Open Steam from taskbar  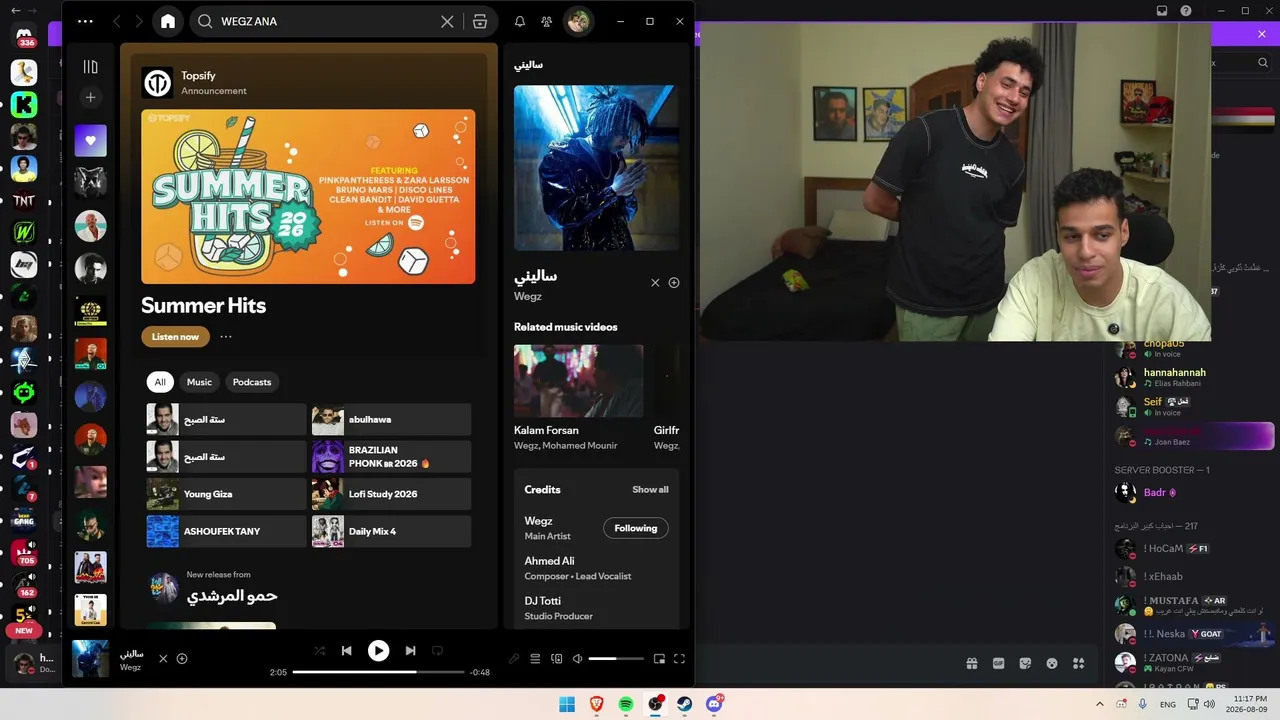tap(685, 704)
